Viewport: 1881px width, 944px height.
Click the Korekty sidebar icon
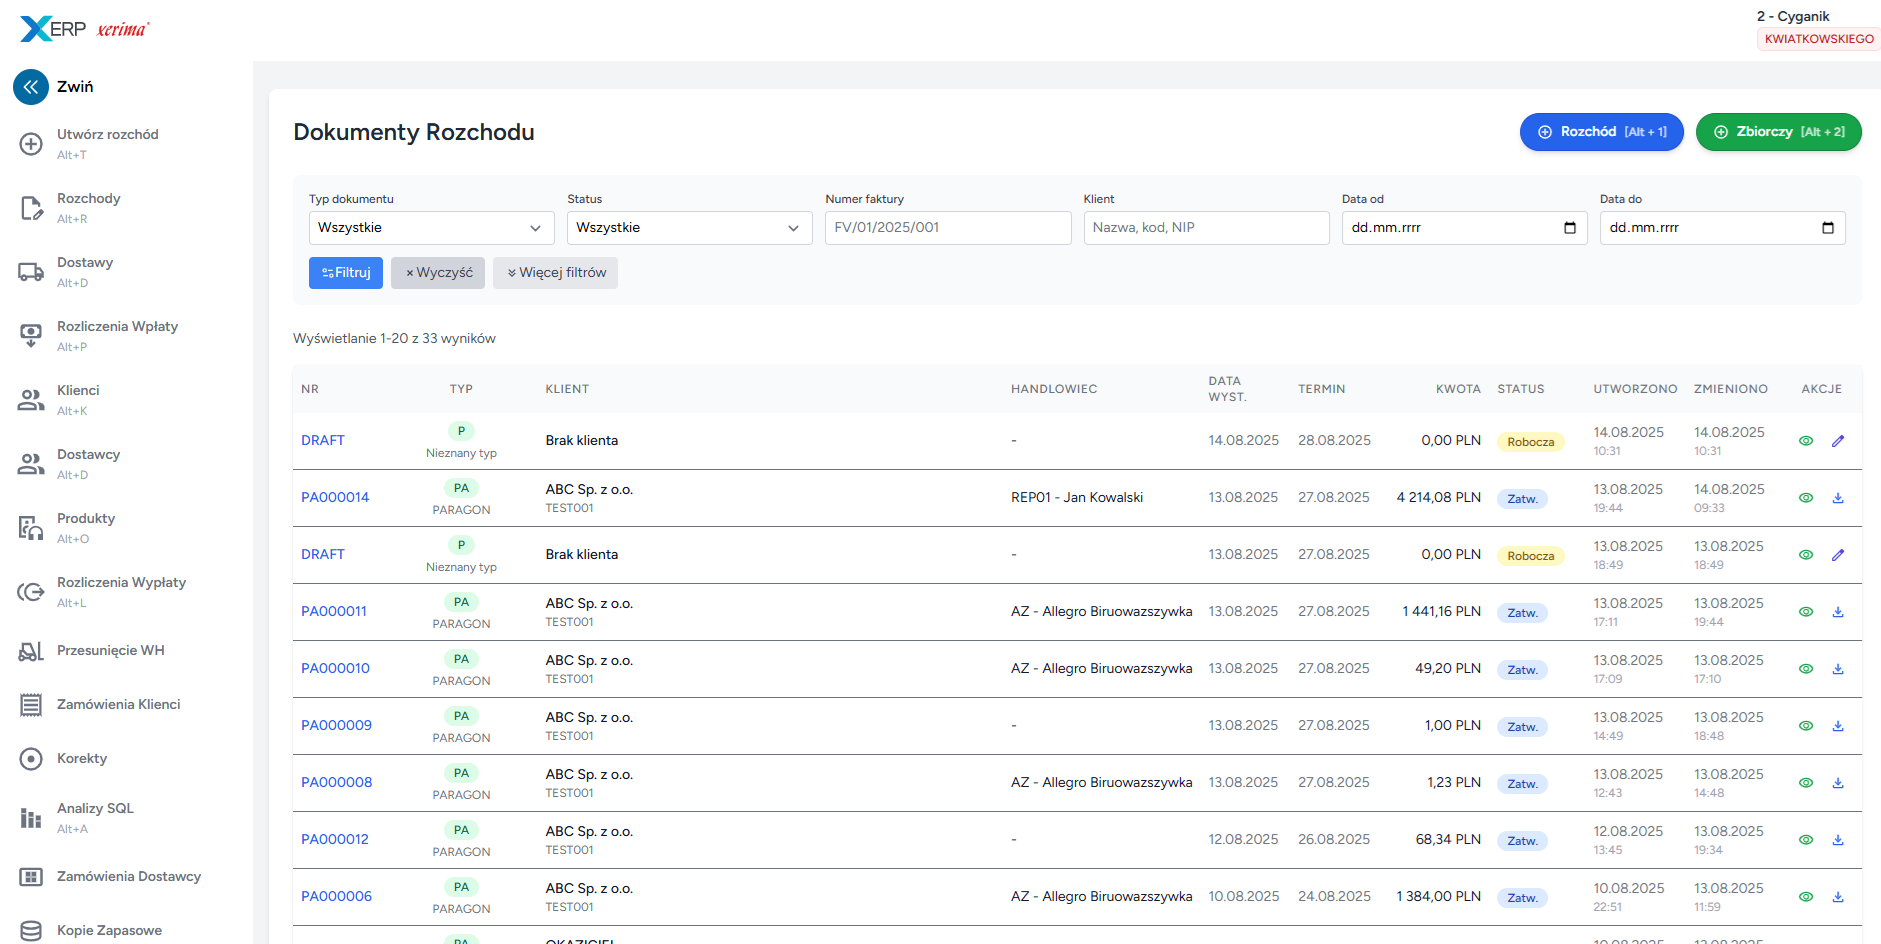[31, 758]
